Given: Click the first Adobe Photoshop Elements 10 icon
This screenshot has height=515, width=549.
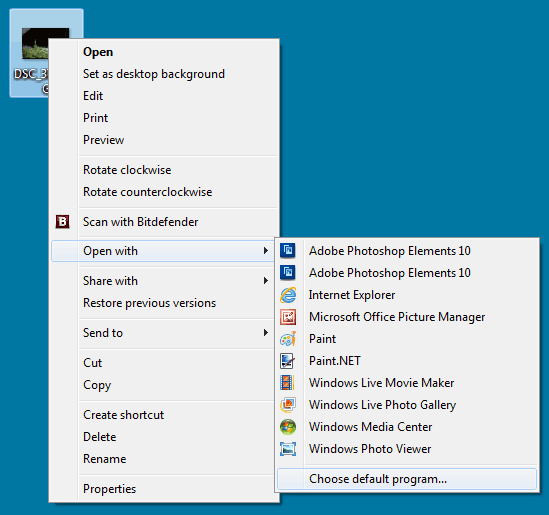Looking at the screenshot, I should 288,251.
